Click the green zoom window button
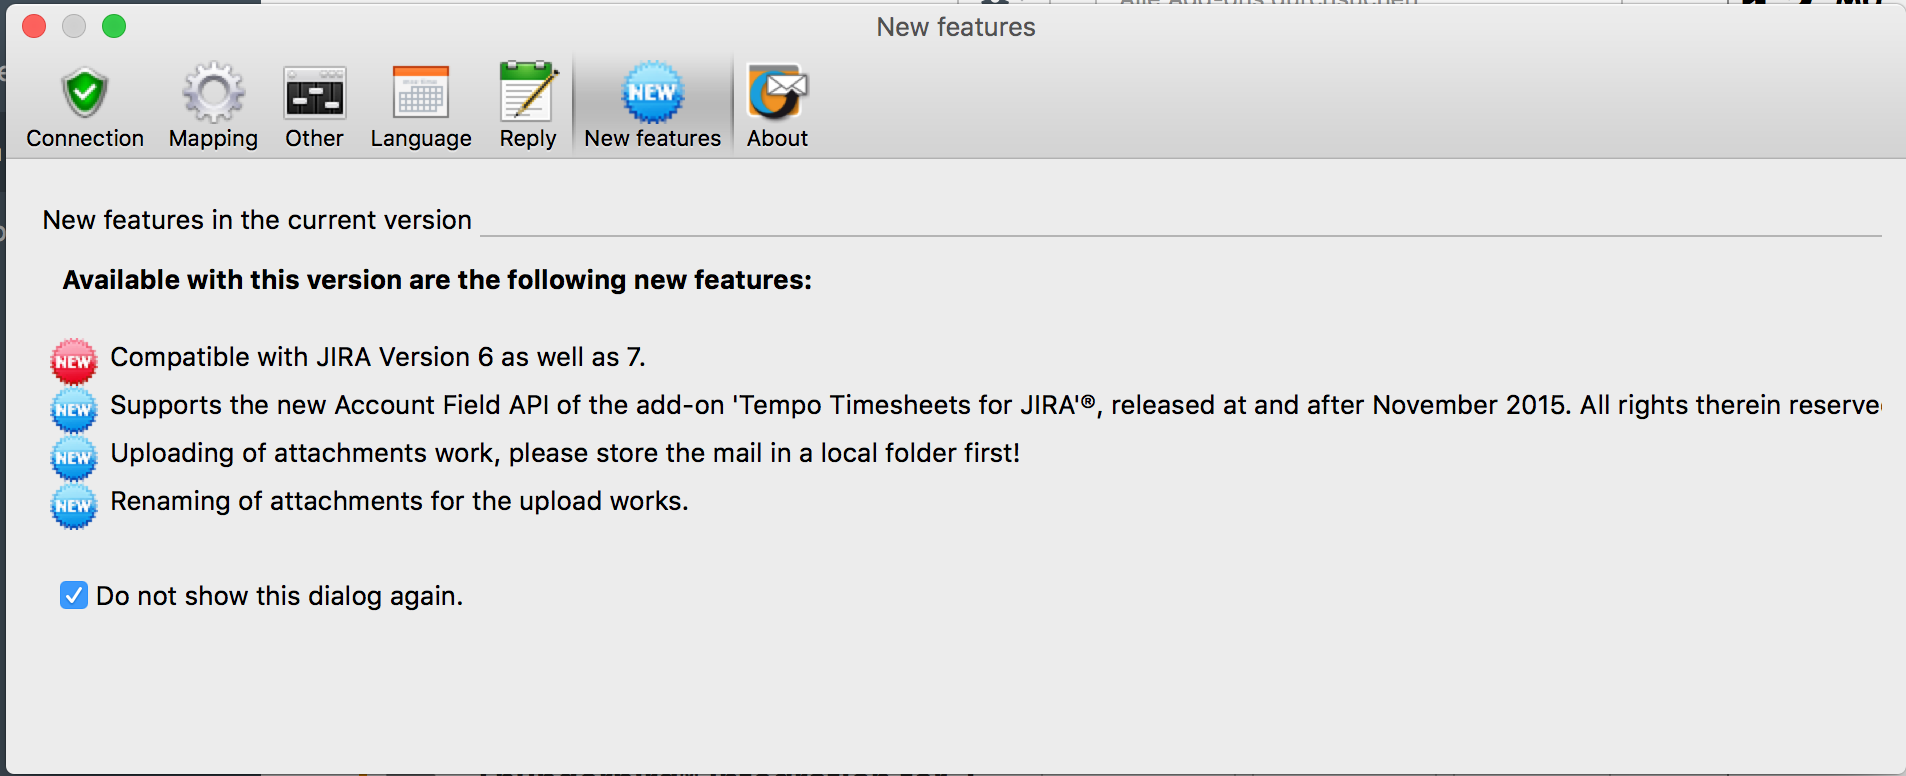Viewport: 1906px width, 776px height. coord(114,26)
